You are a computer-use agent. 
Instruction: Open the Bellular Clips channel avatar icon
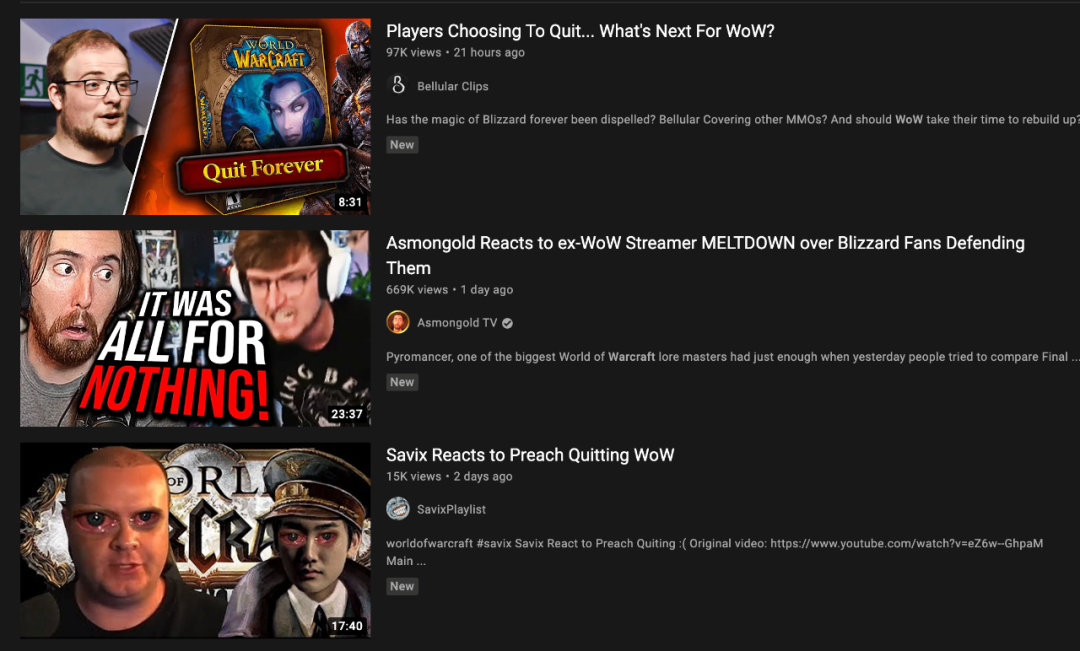[398, 85]
